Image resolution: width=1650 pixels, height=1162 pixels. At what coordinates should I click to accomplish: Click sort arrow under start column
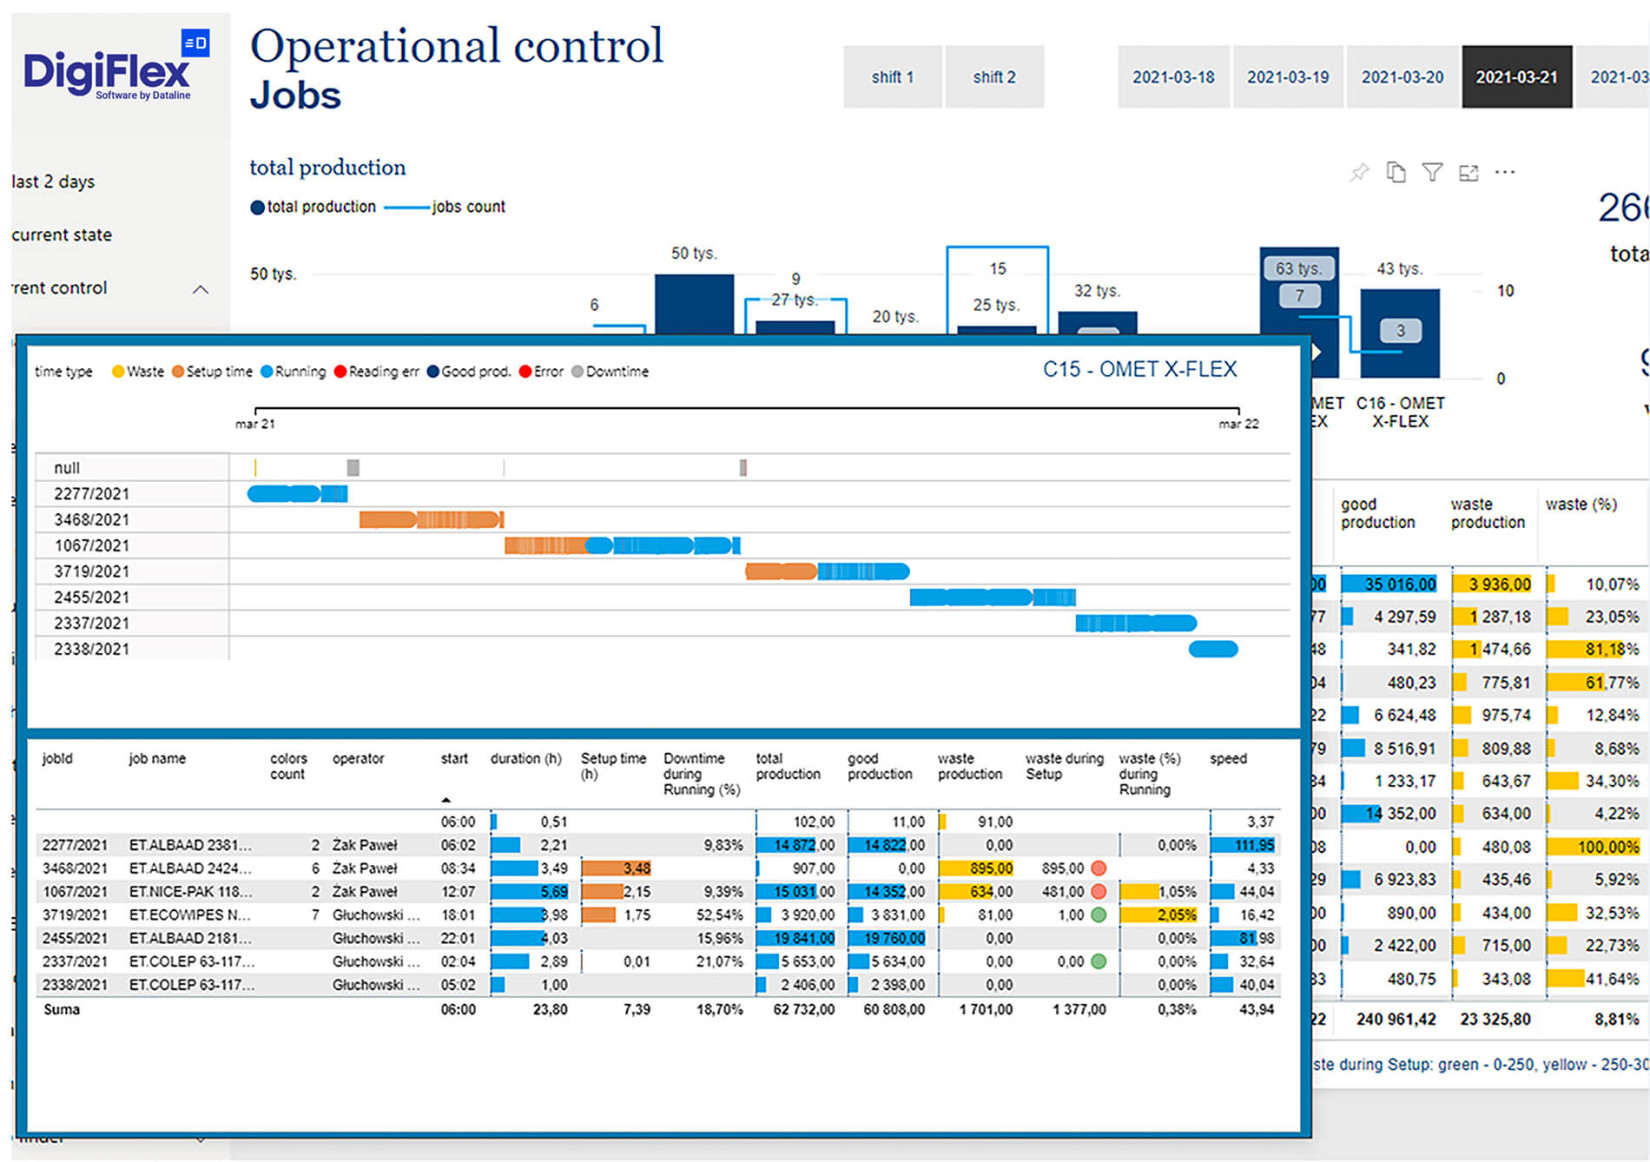(446, 800)
